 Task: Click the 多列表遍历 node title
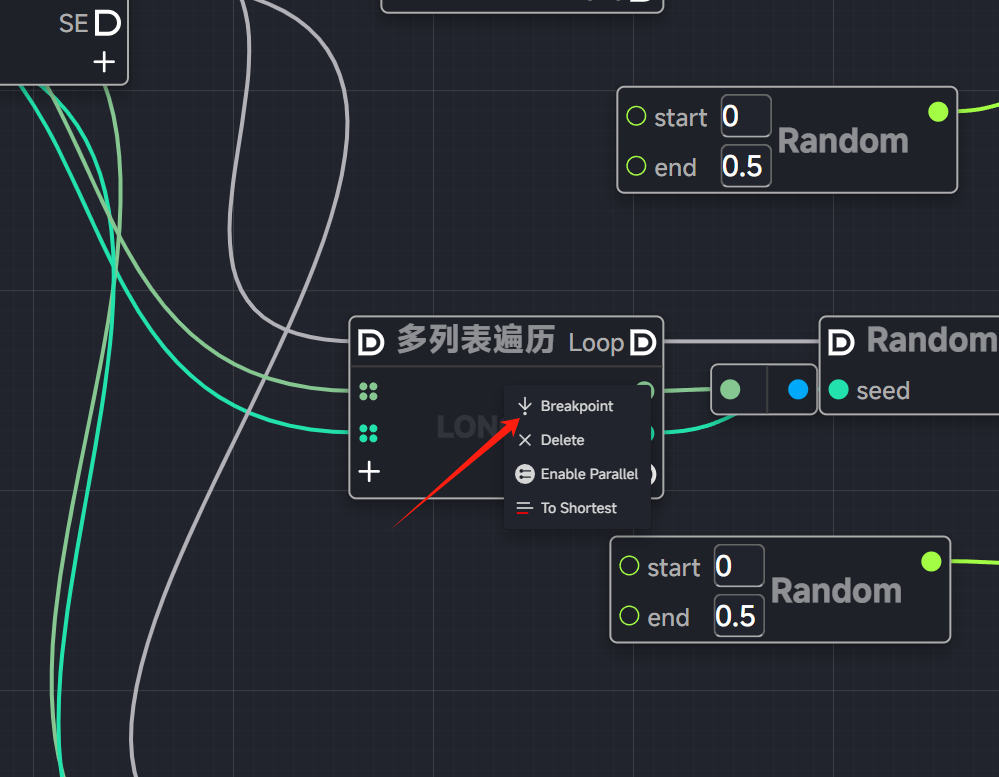(476, 340)
